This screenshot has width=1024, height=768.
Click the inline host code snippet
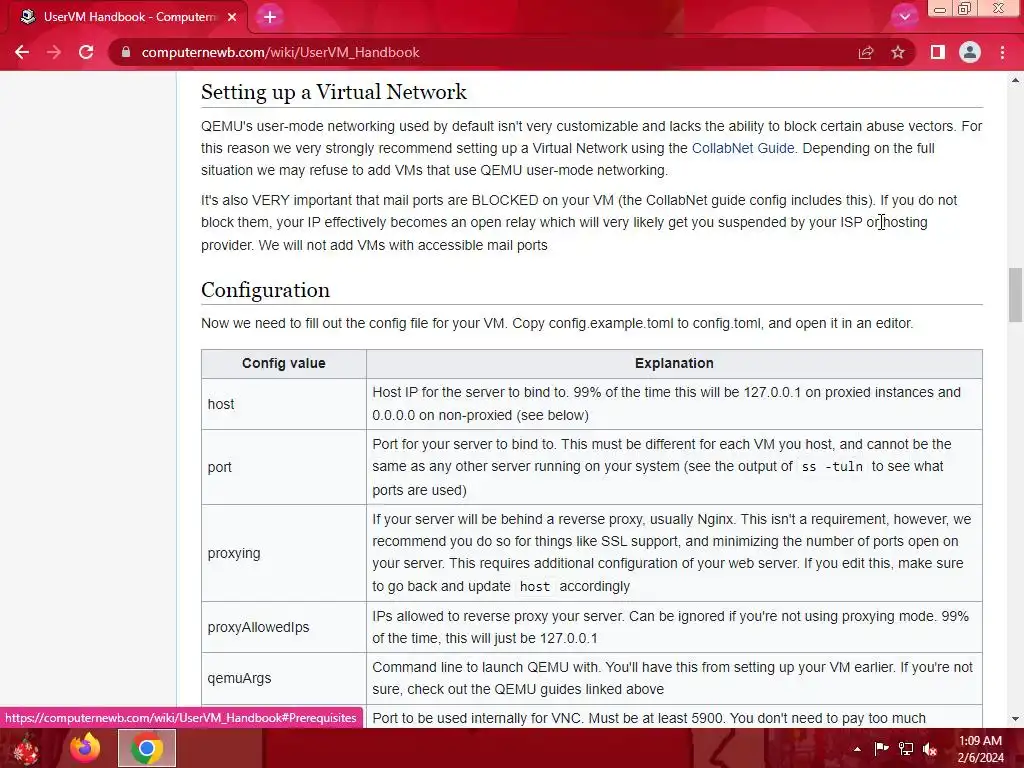tap(535, 586)
